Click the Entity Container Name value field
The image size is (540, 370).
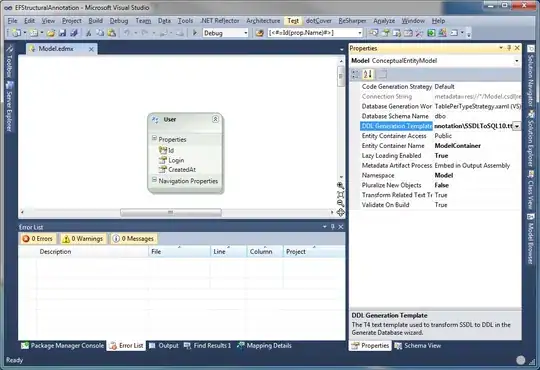477,146
